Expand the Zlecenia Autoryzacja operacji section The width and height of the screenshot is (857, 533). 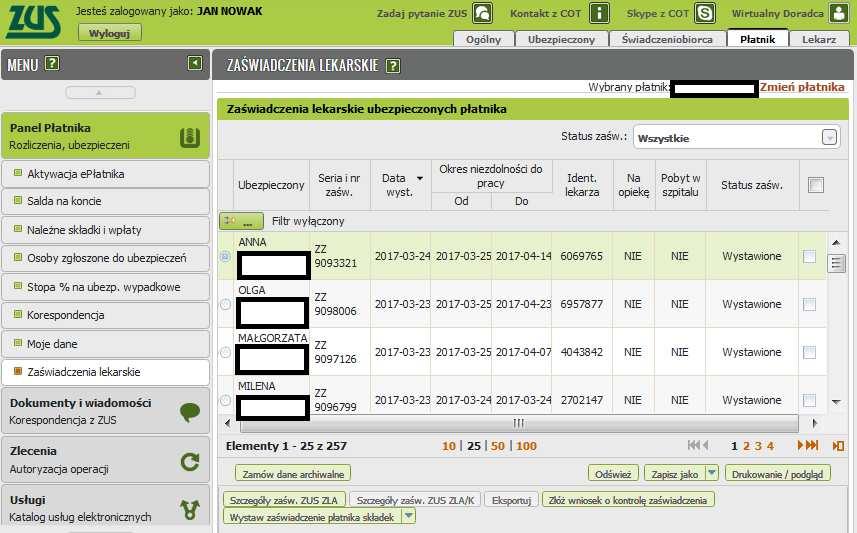point(105,459)
